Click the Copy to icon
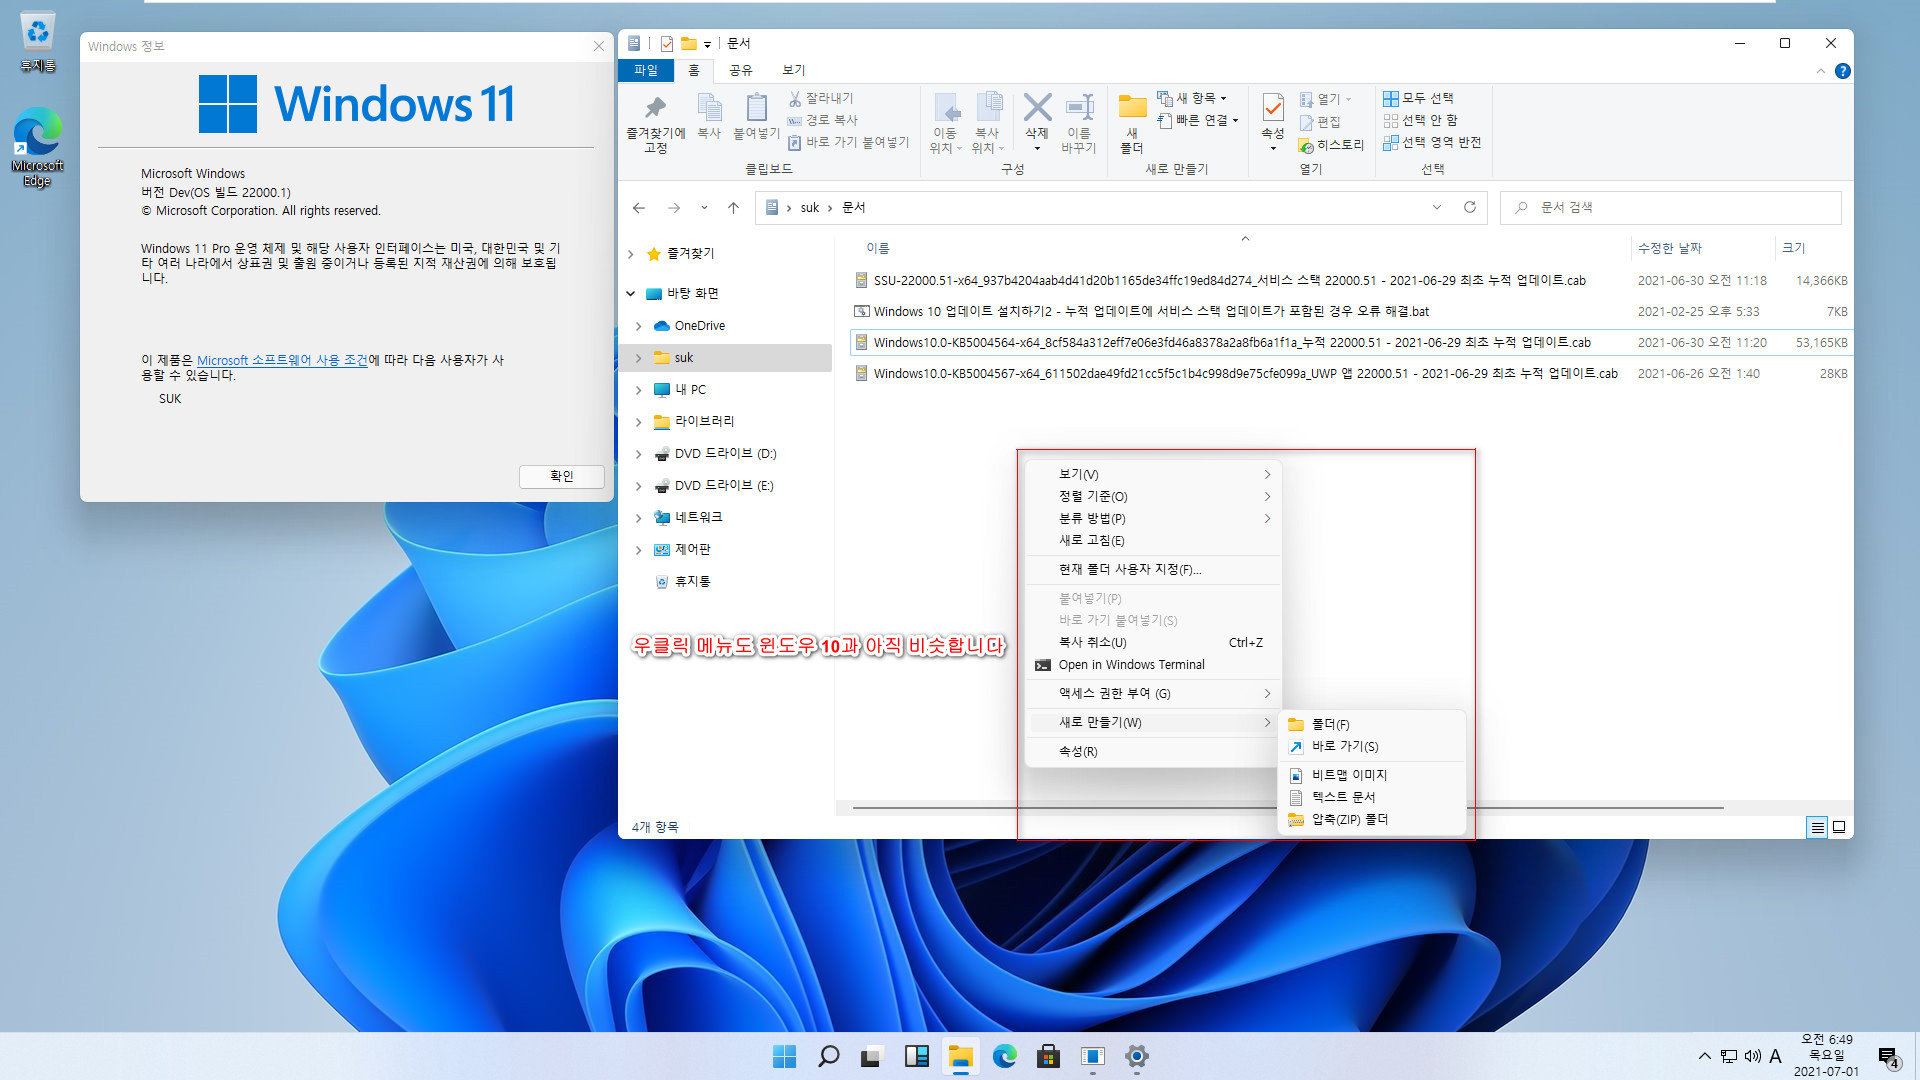The image size is (1920, 1080). pyautogui.click(x=987, y=122)
